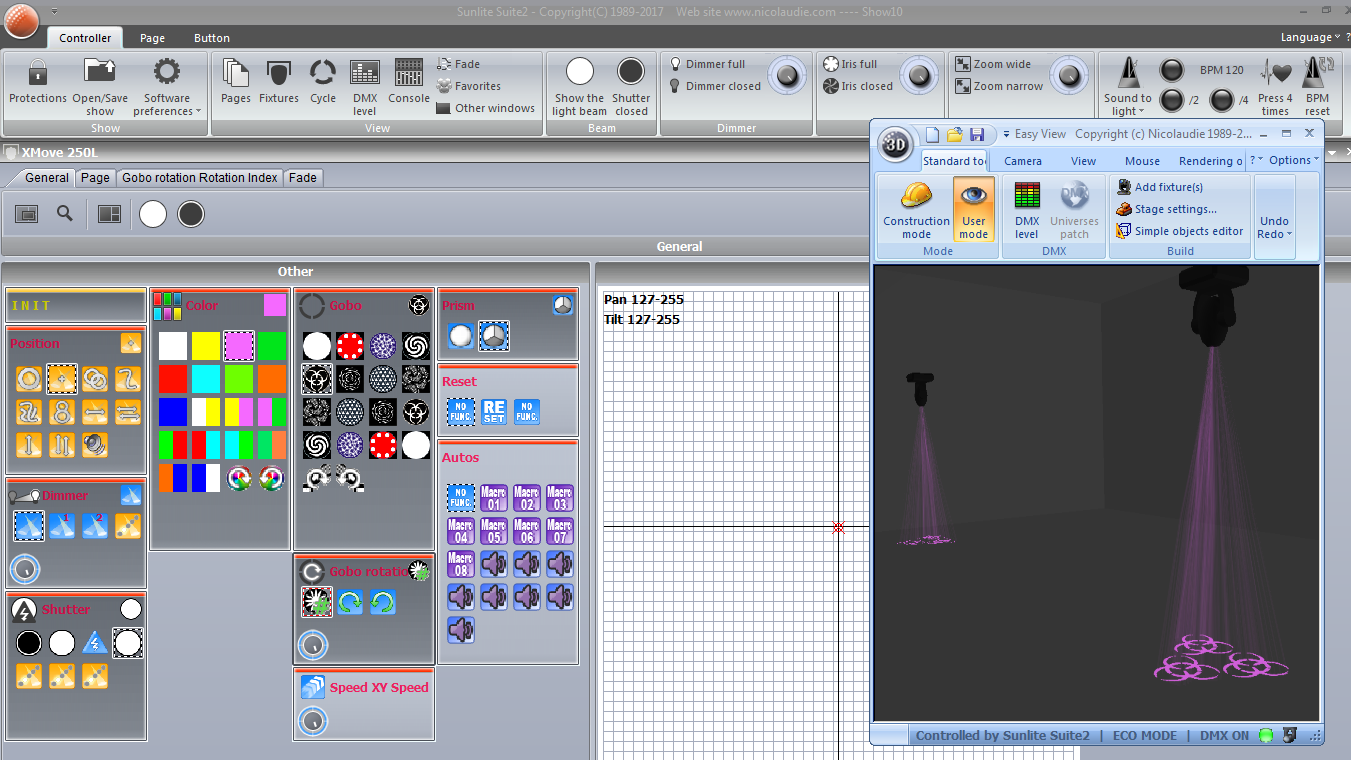This screenshot has height=760, width=1351.
Task: Open the Camera tab in Easy View
Action: coord(1023,161)
